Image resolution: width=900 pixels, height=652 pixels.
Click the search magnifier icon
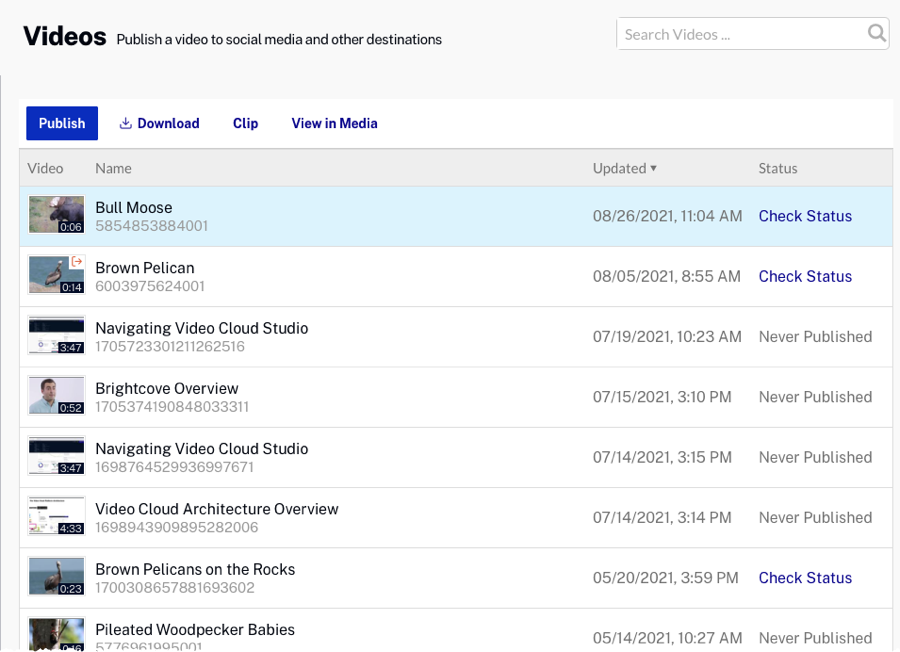(876, 34)
